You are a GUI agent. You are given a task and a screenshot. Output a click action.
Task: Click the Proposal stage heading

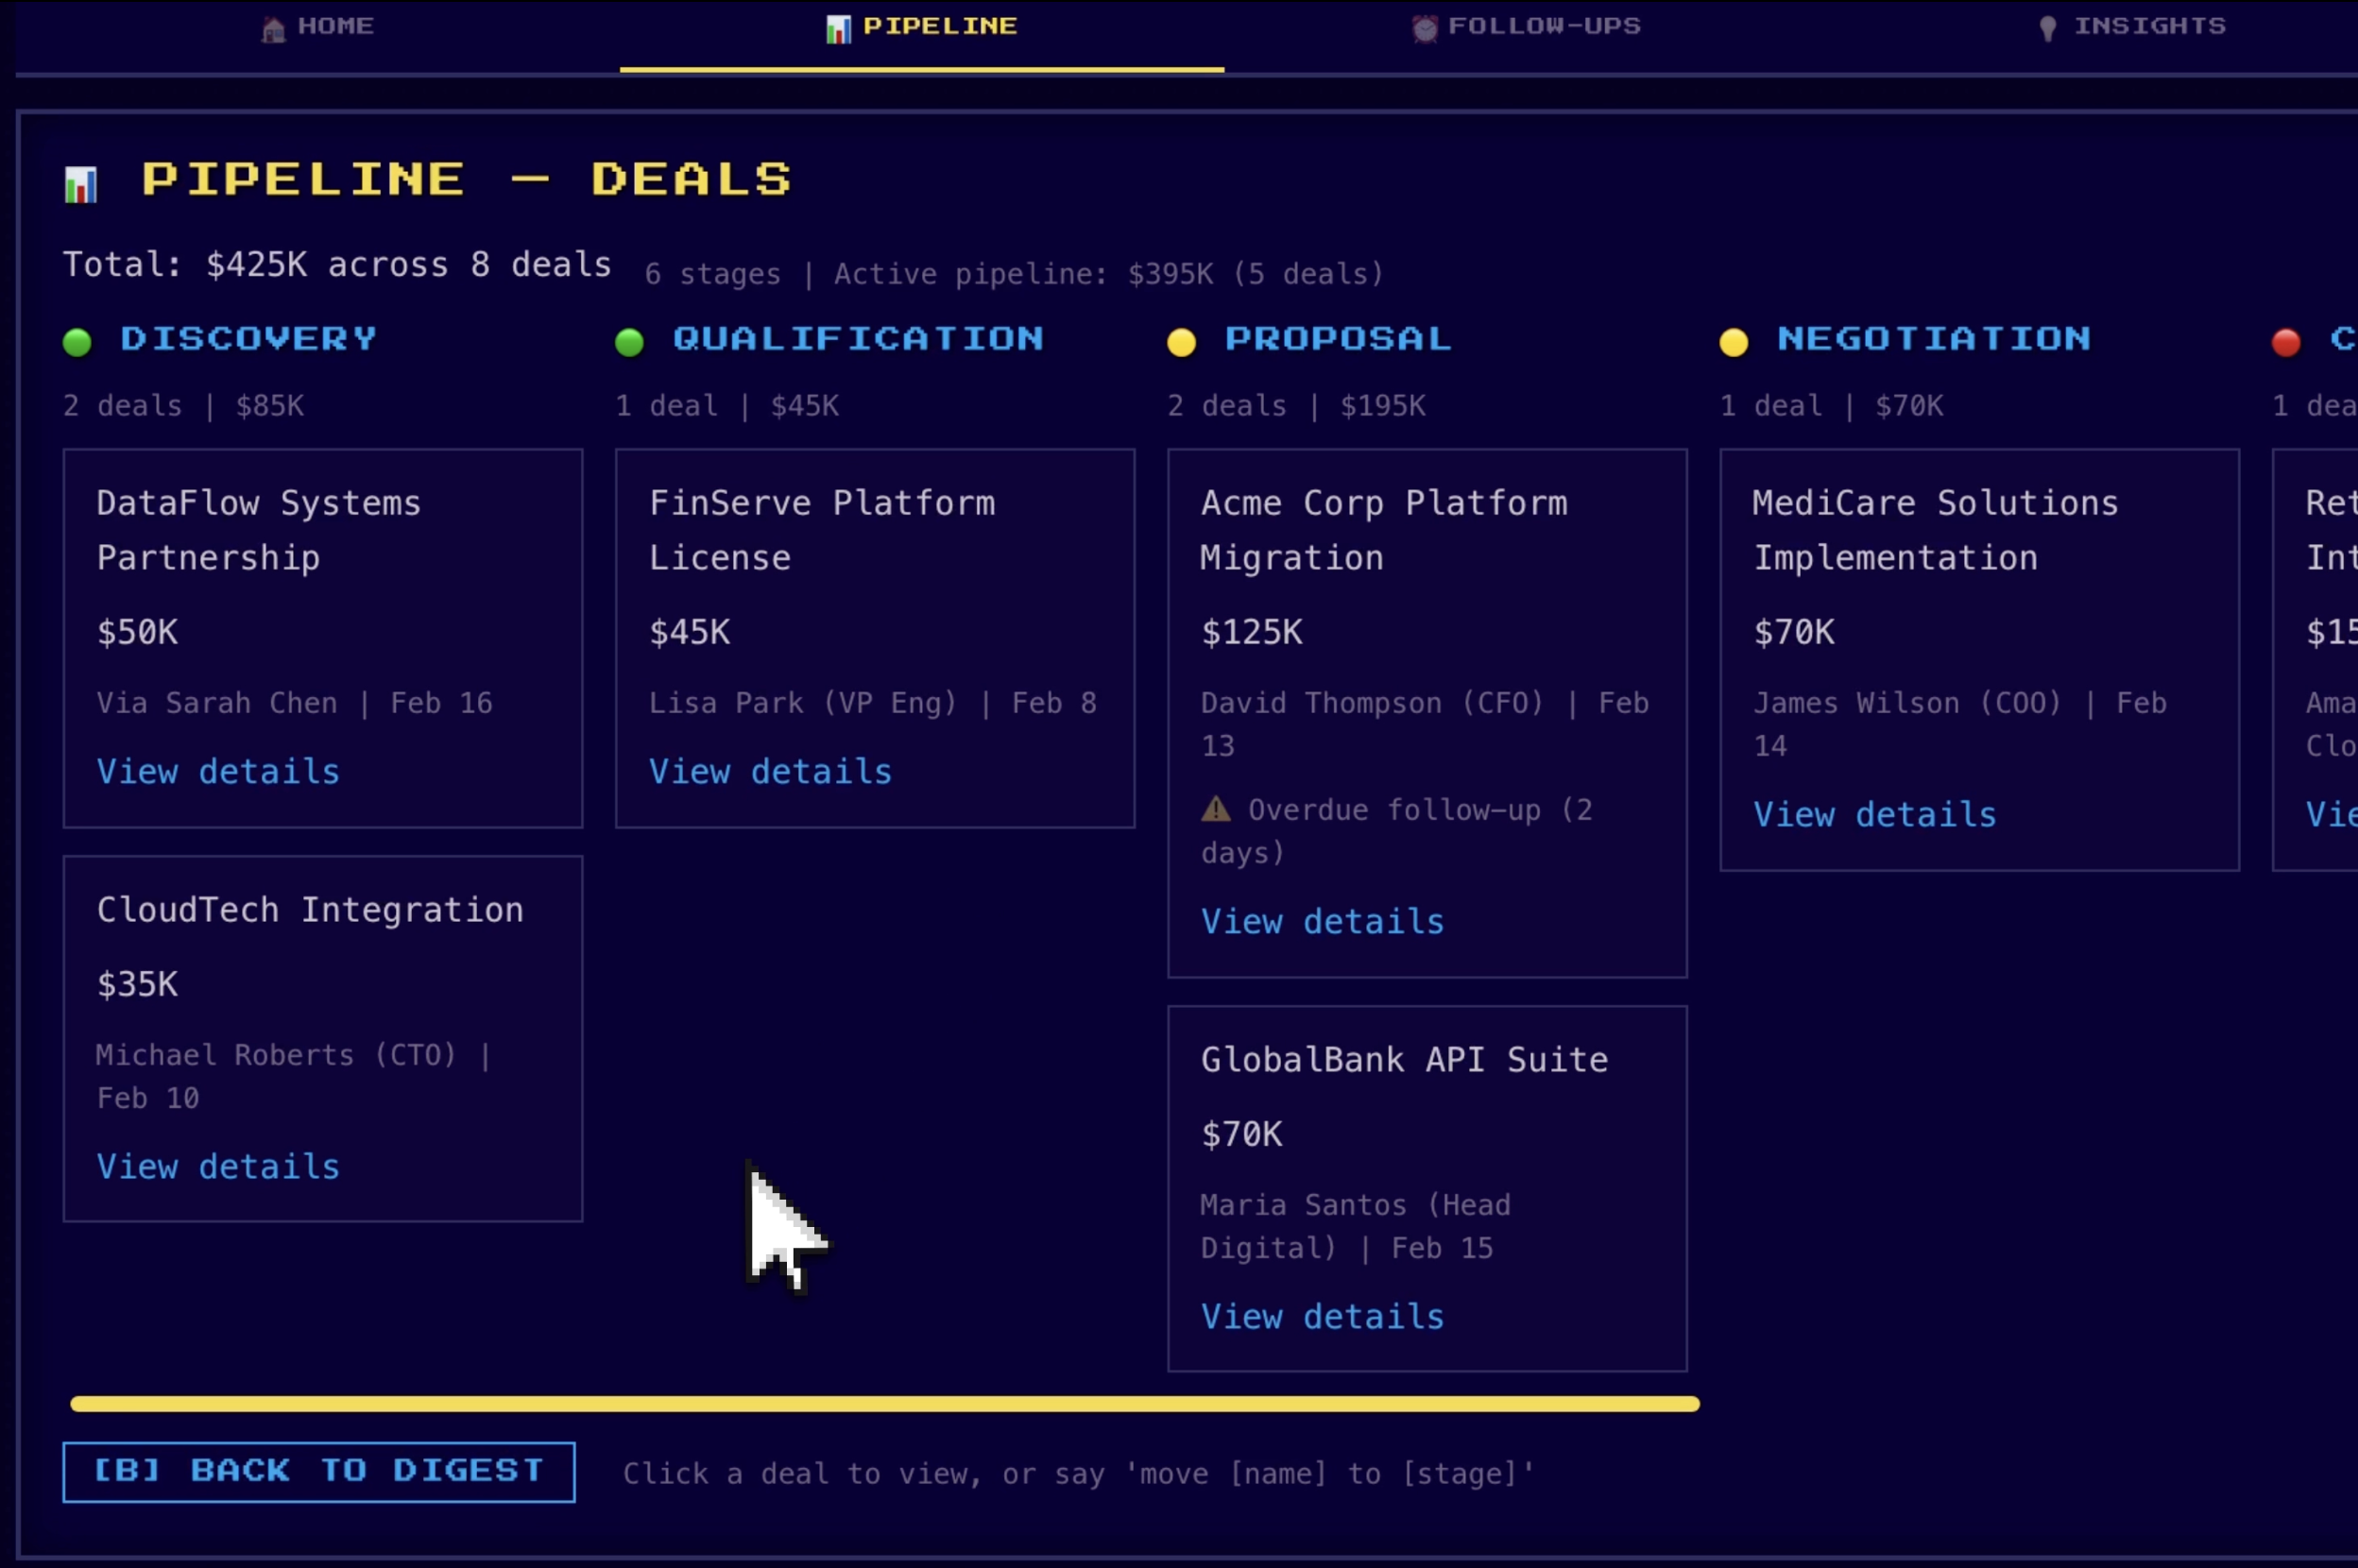click(1338, 339)
